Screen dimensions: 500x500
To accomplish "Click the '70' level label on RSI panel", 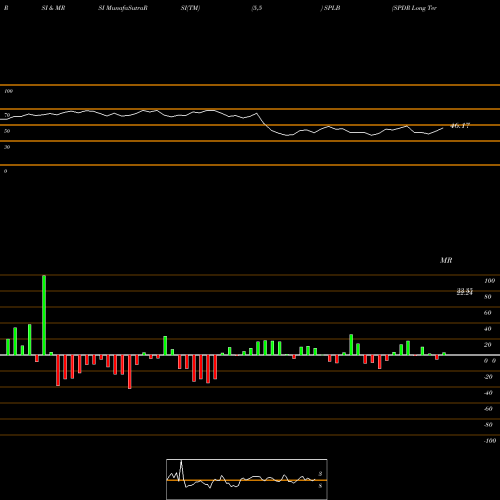I will pos(7,115).
